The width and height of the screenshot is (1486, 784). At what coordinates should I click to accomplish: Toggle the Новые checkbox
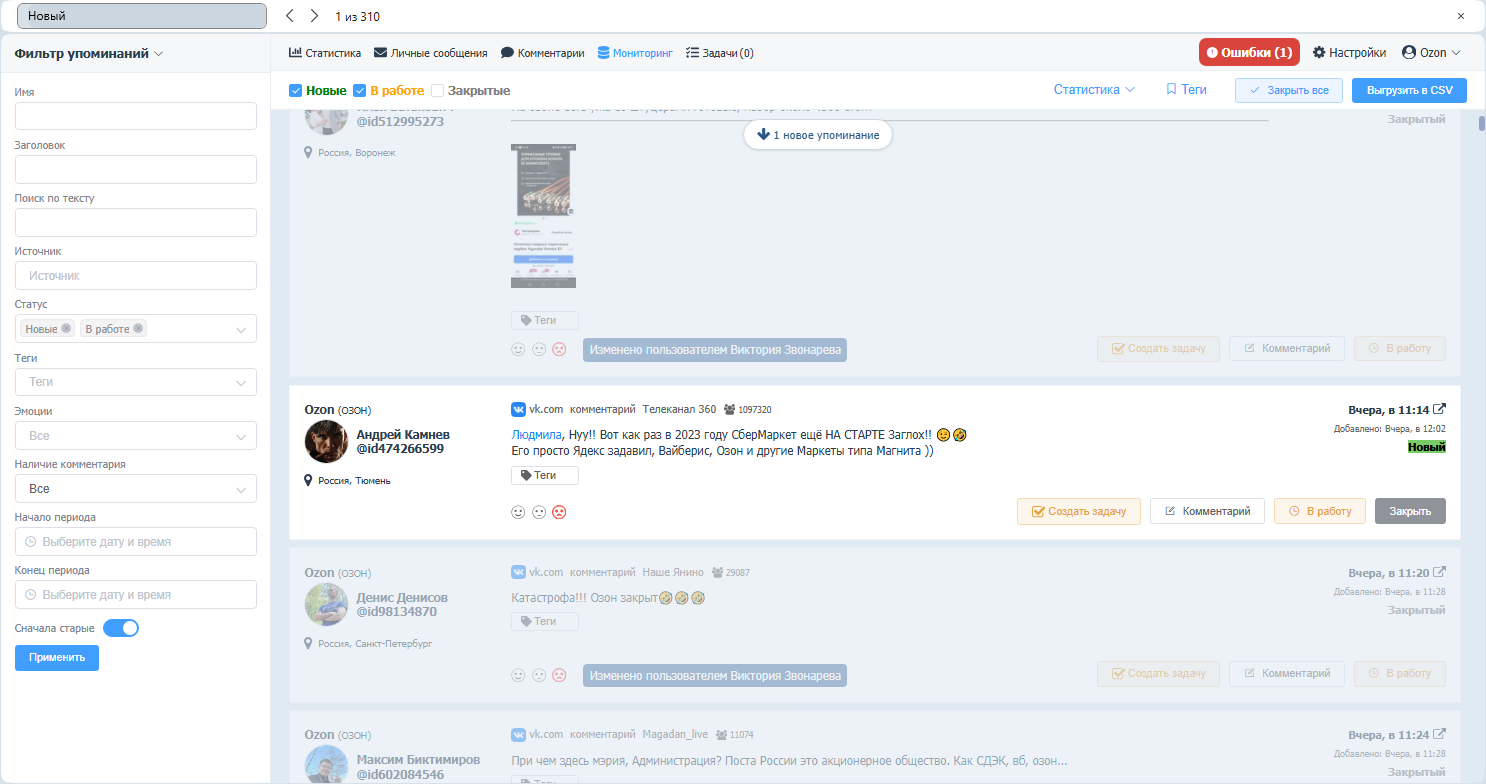click(296, 90)
